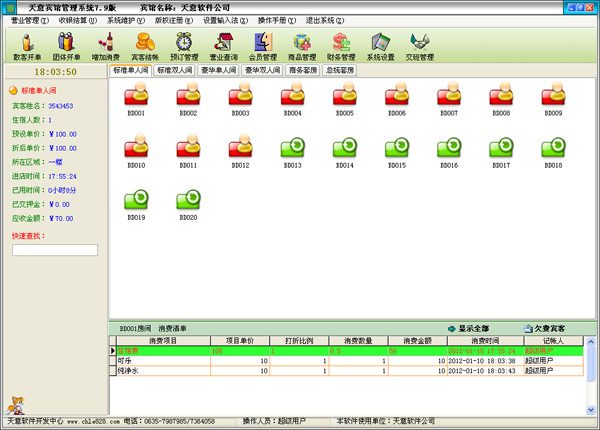The image size is (600, 430).
Task: Click the 欠费宾客 button
Action: point(544,328)
